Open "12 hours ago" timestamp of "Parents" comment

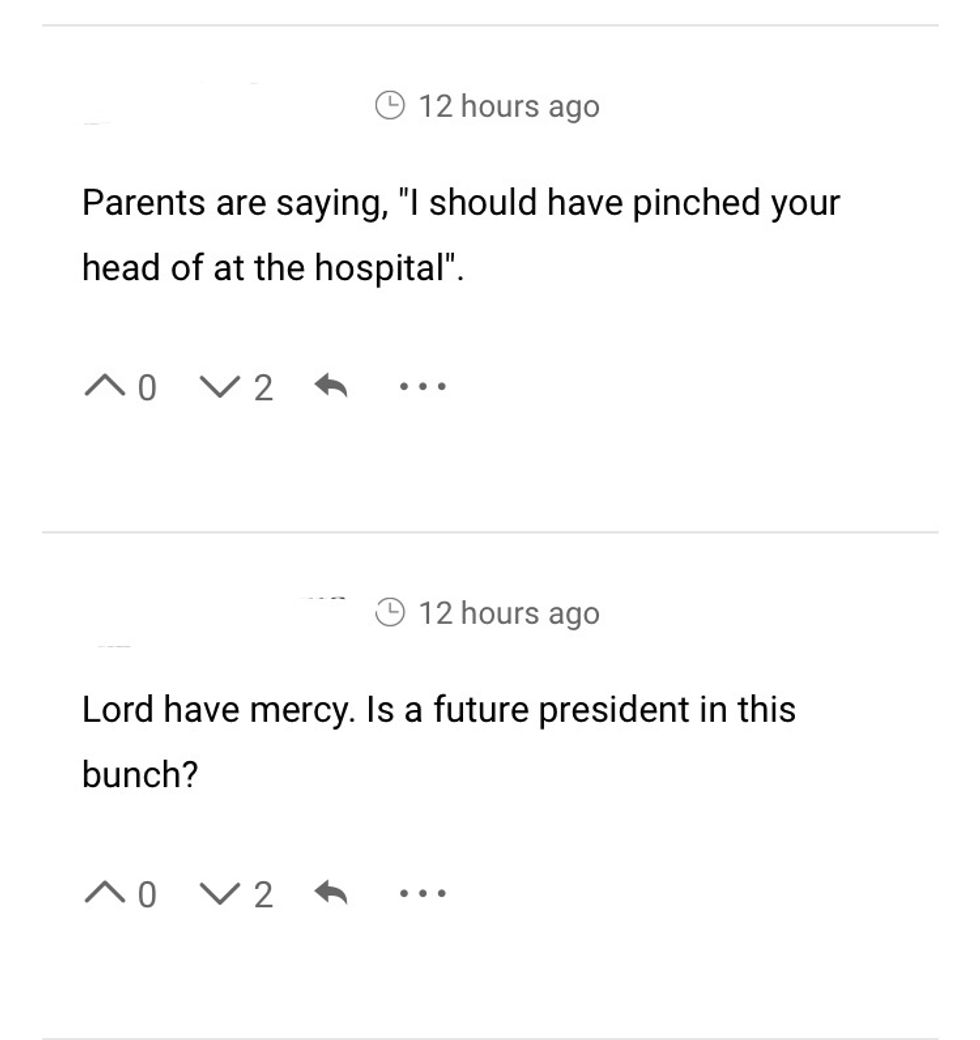click(509, 106)
